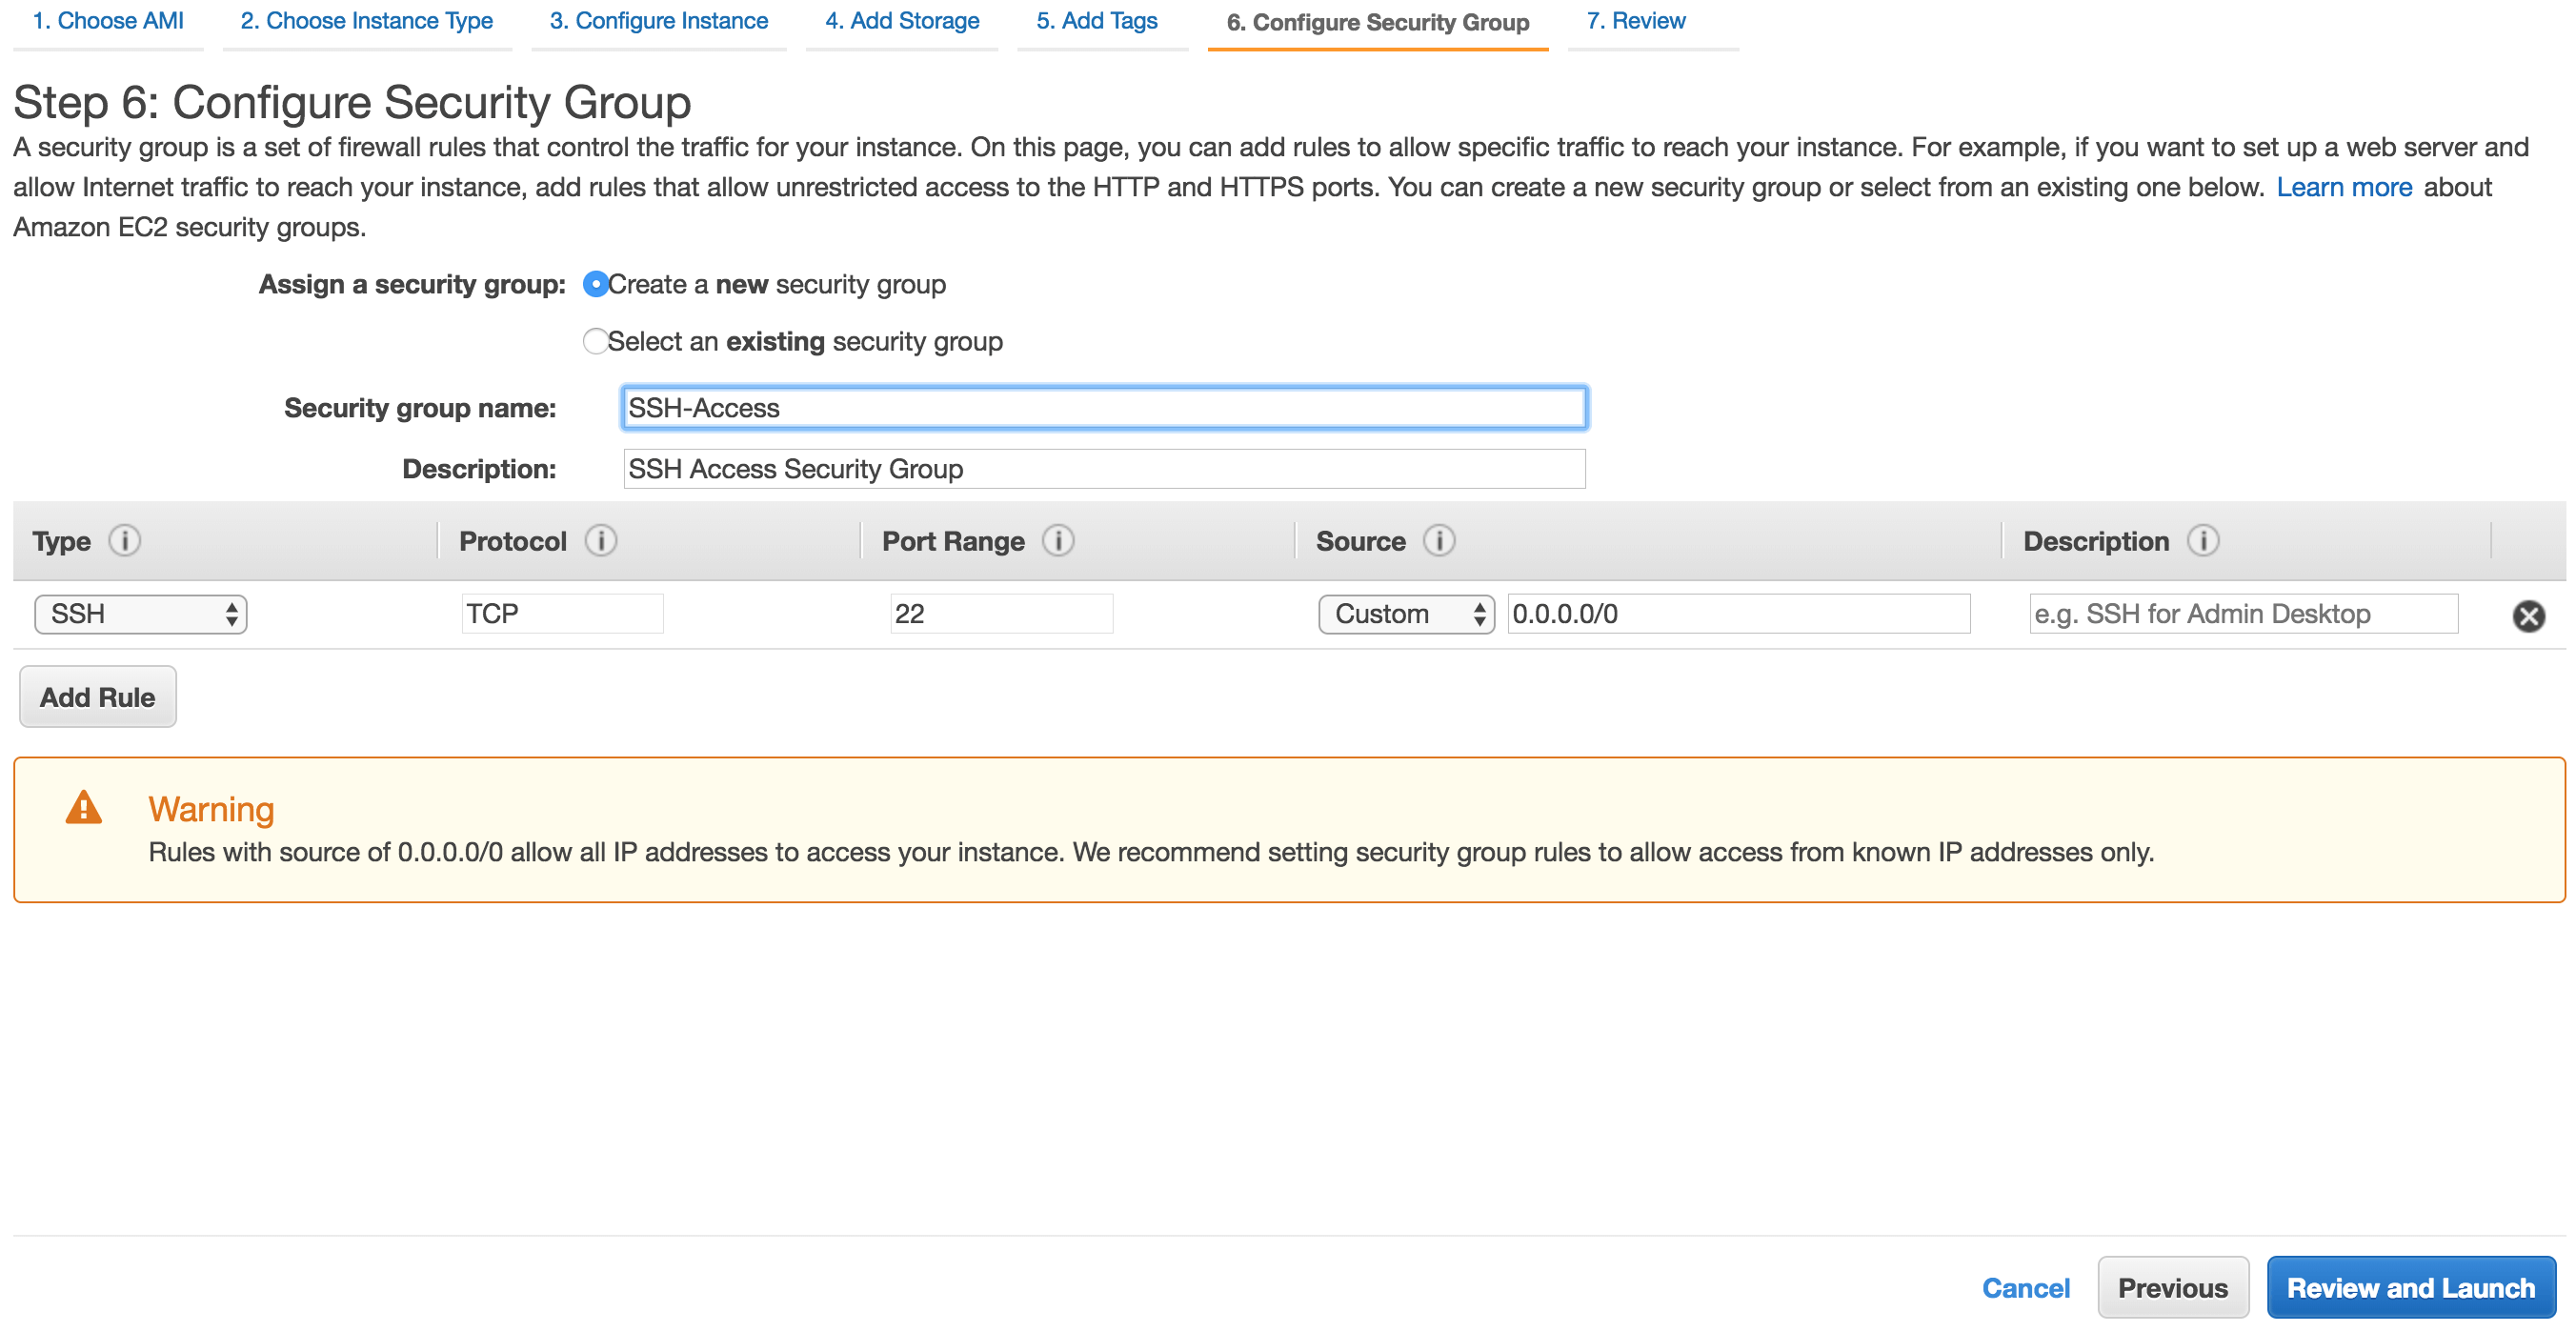The image size is (2576, 1332).
Task: Switch to the '4. Add Storage' tab
Action: click(901, 20)
